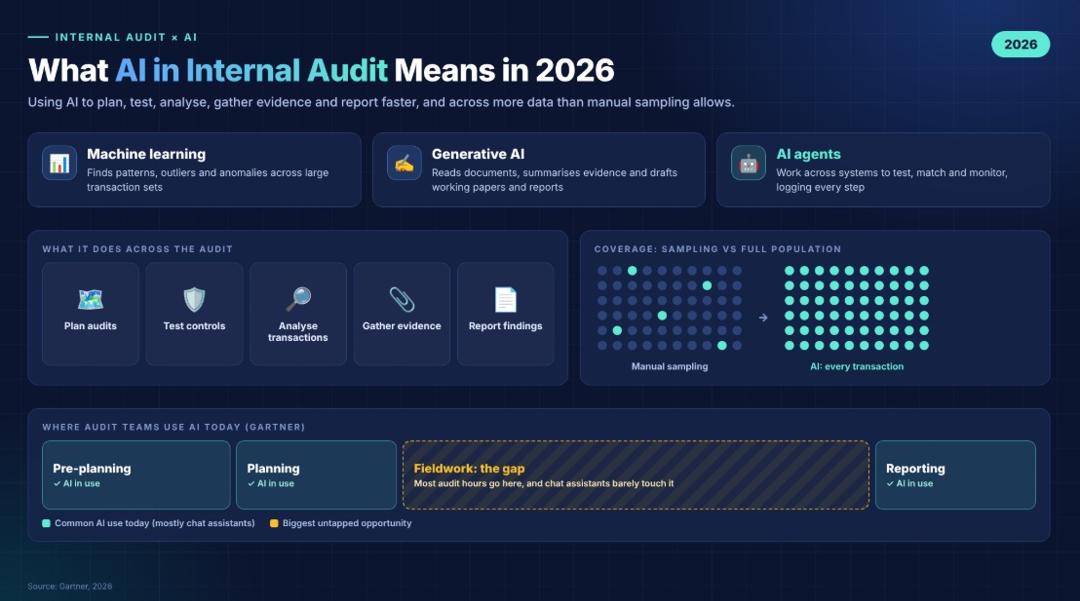Image resolution: width=1080 pixels, height=601 pixels.
Task: Click the full population teal dot grid
Action: 857,308
